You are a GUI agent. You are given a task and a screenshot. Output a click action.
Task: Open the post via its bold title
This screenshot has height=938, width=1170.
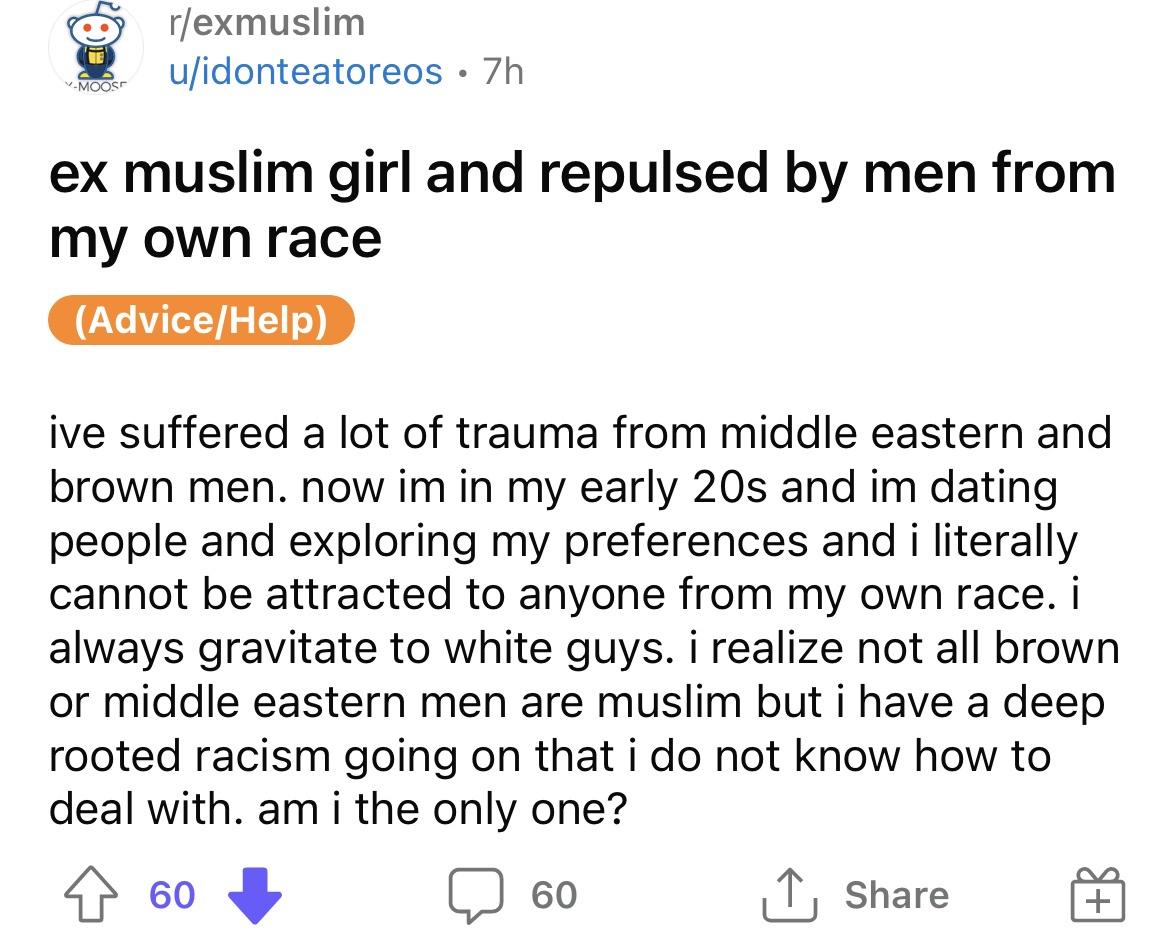click(583, 206)
